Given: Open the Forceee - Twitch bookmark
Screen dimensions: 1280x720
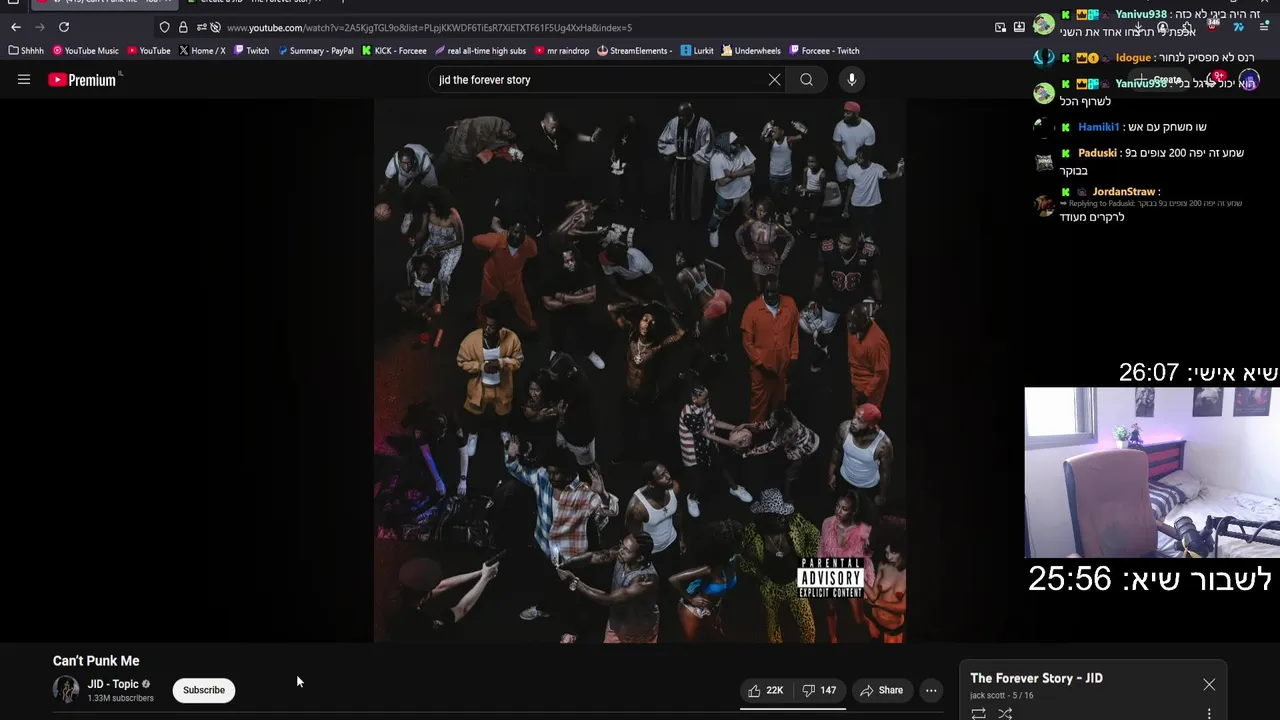Looking at the screenshot, I should pyautogui.click(x=824, y=51).
